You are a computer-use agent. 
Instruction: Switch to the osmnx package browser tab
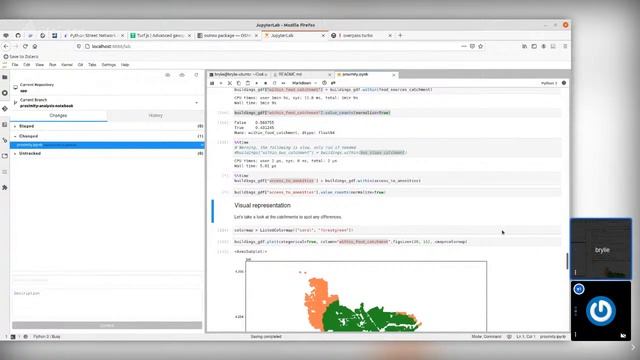[x=227, y=36]
